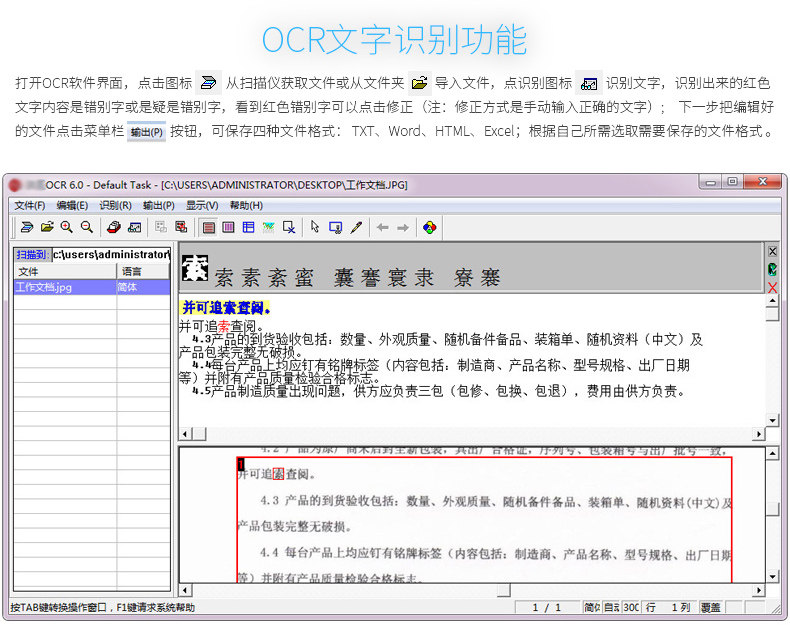The image size is (790, 638).
Task: Choose candidate character 素
Action: click(251, 278)
